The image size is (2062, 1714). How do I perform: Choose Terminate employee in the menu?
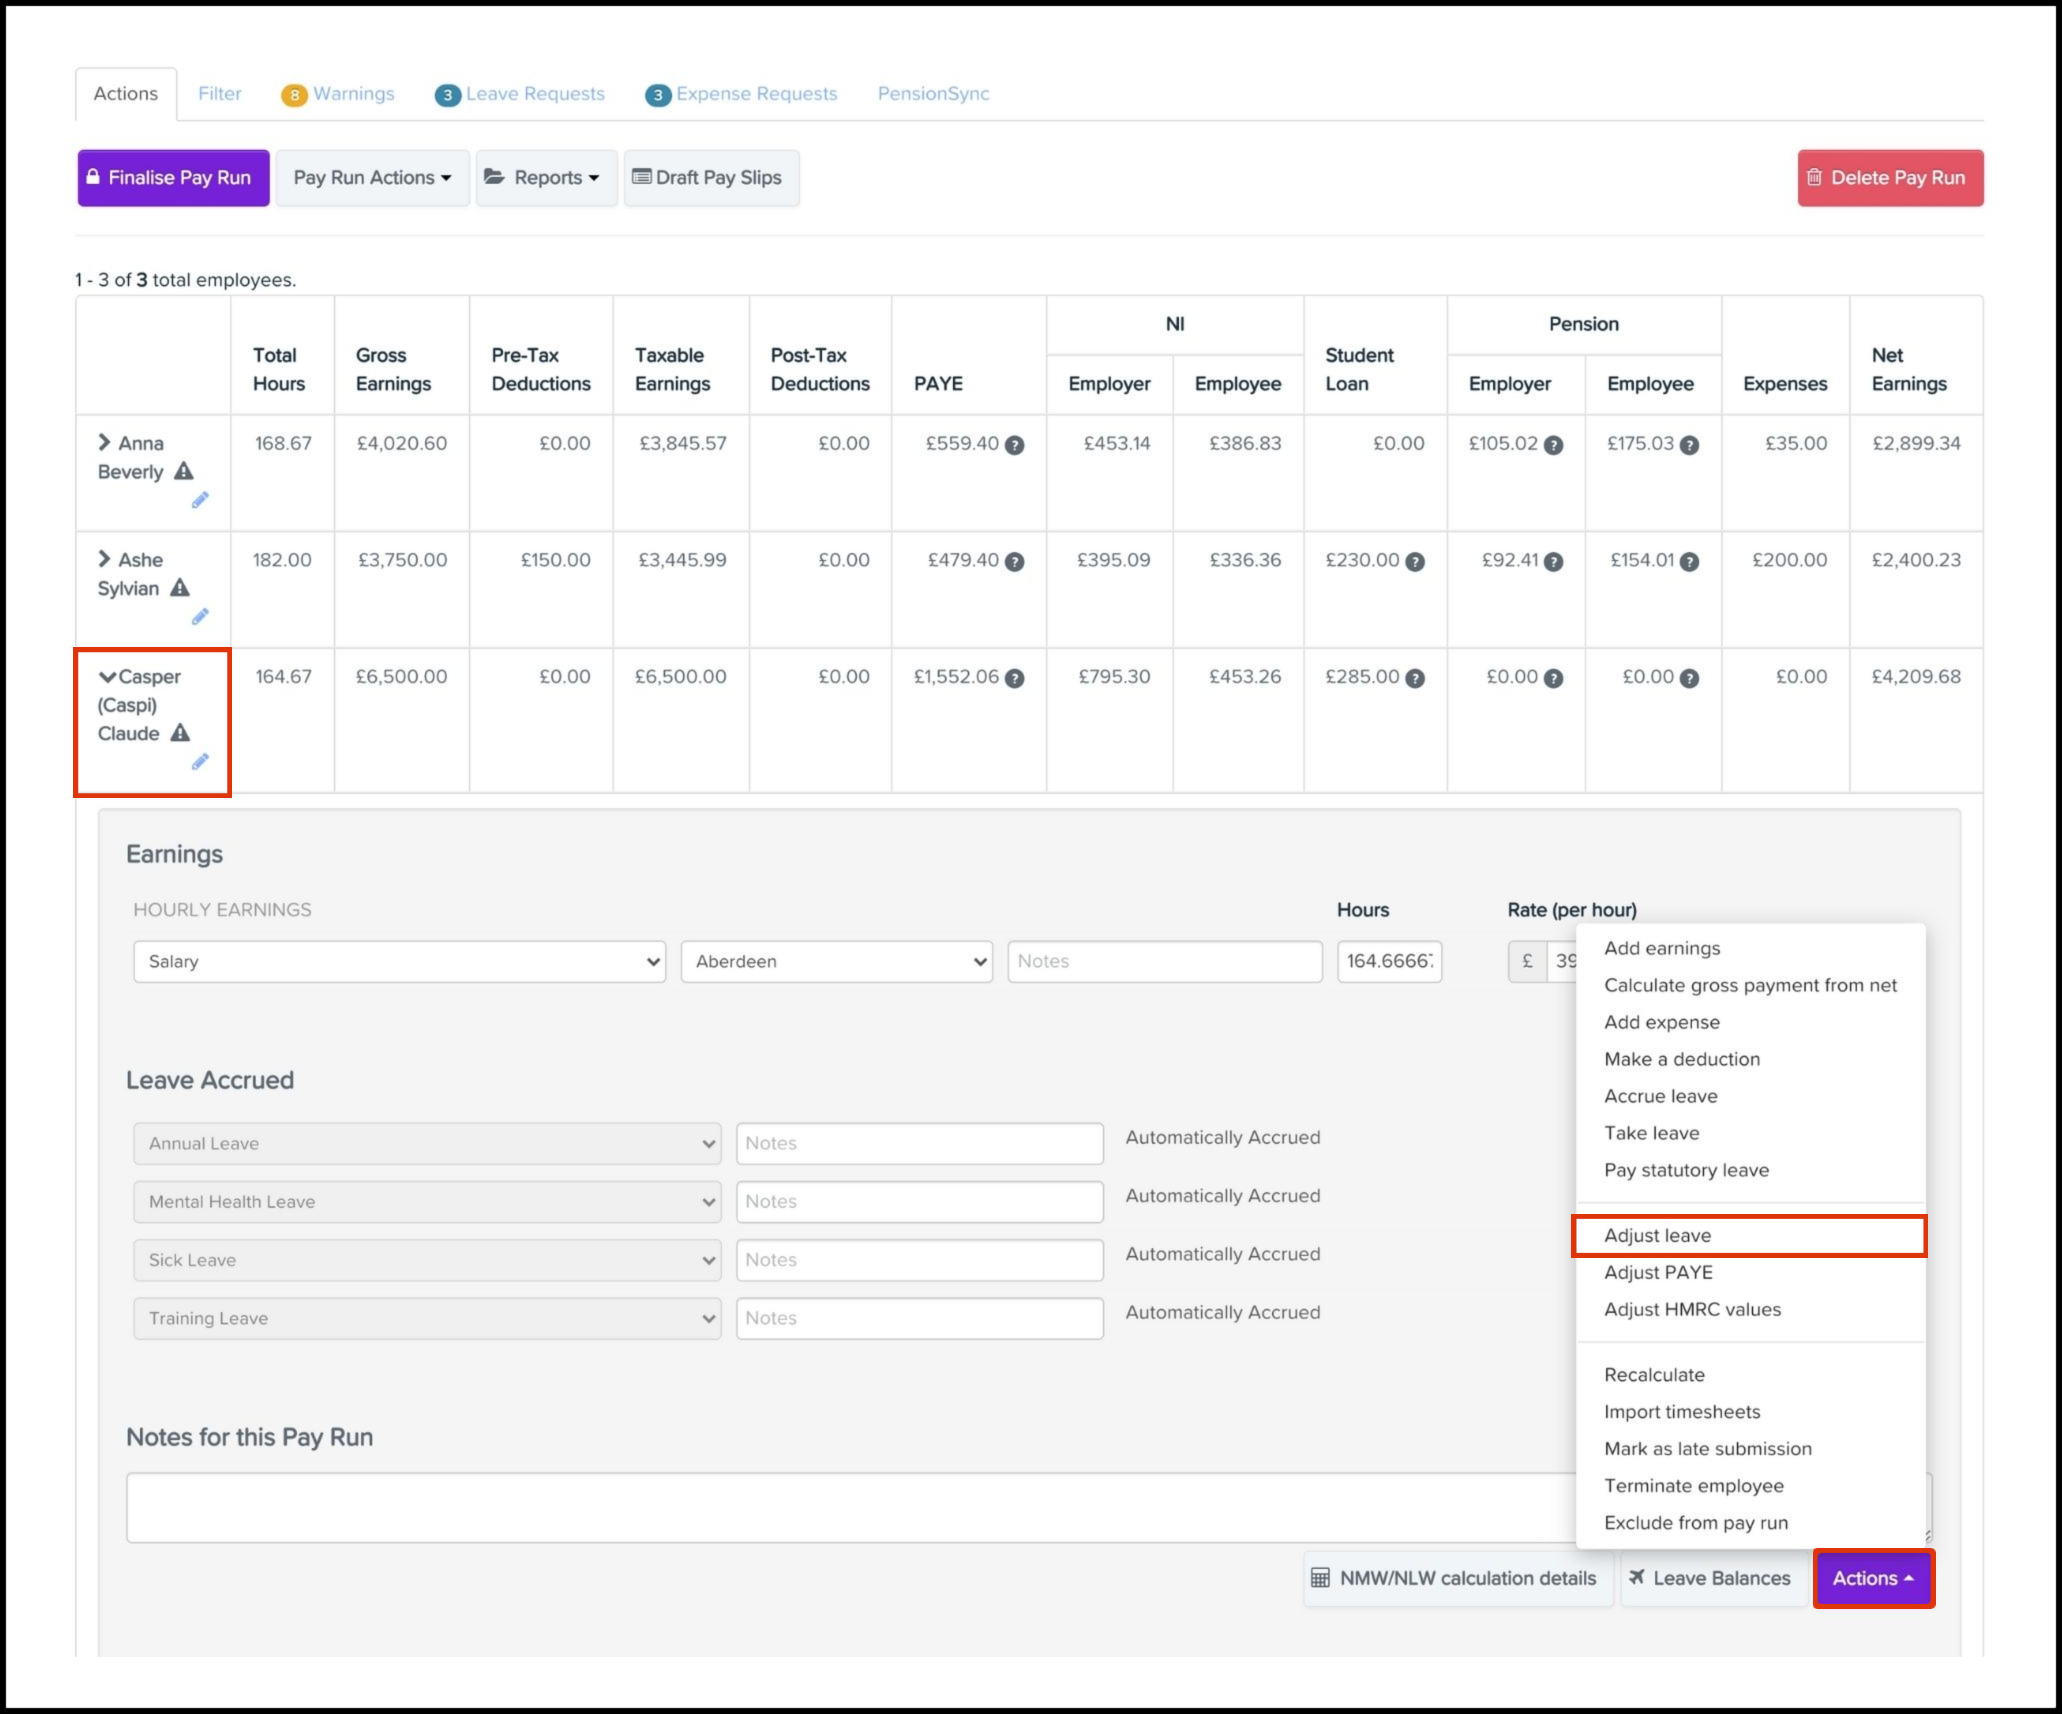[1693, 1485]
